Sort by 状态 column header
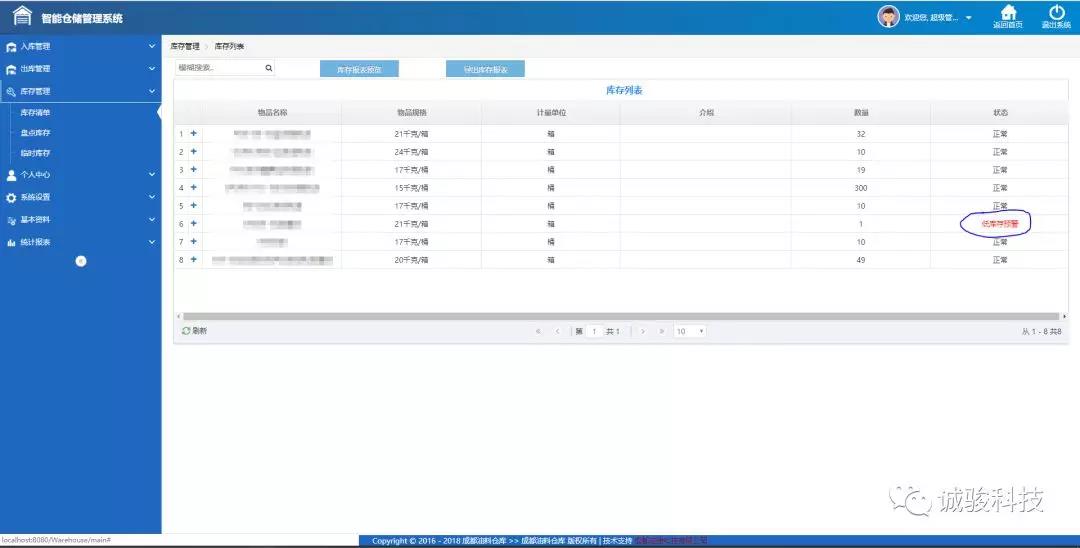The image size is (1080, 548). (1000, 113)
